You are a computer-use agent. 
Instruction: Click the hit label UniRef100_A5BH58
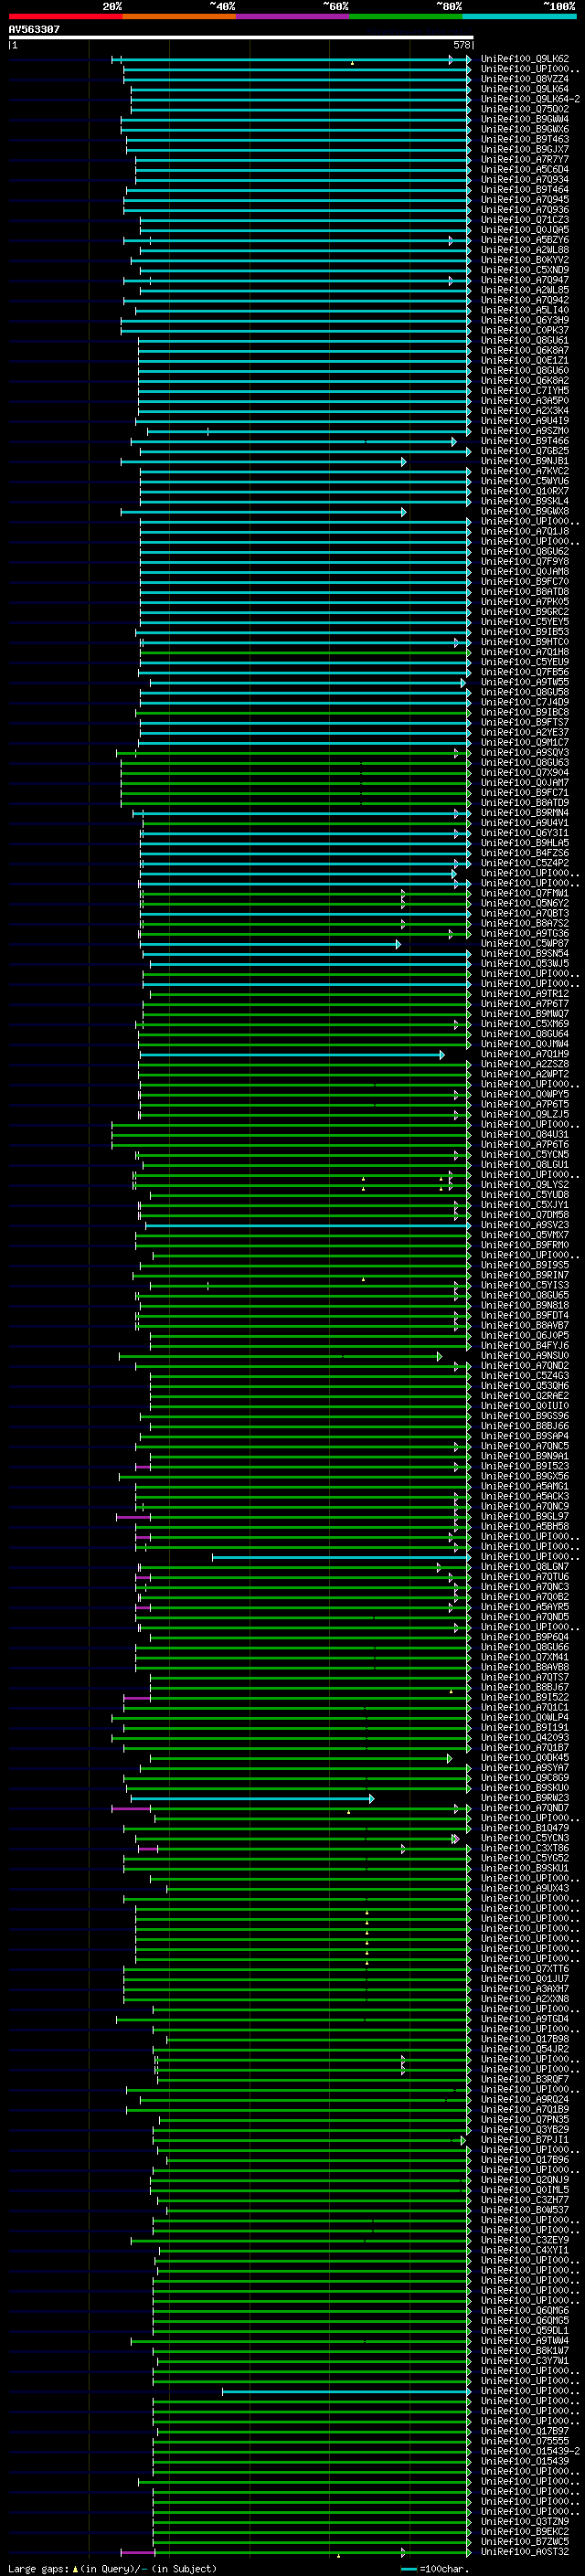(x=525, y=1526)
